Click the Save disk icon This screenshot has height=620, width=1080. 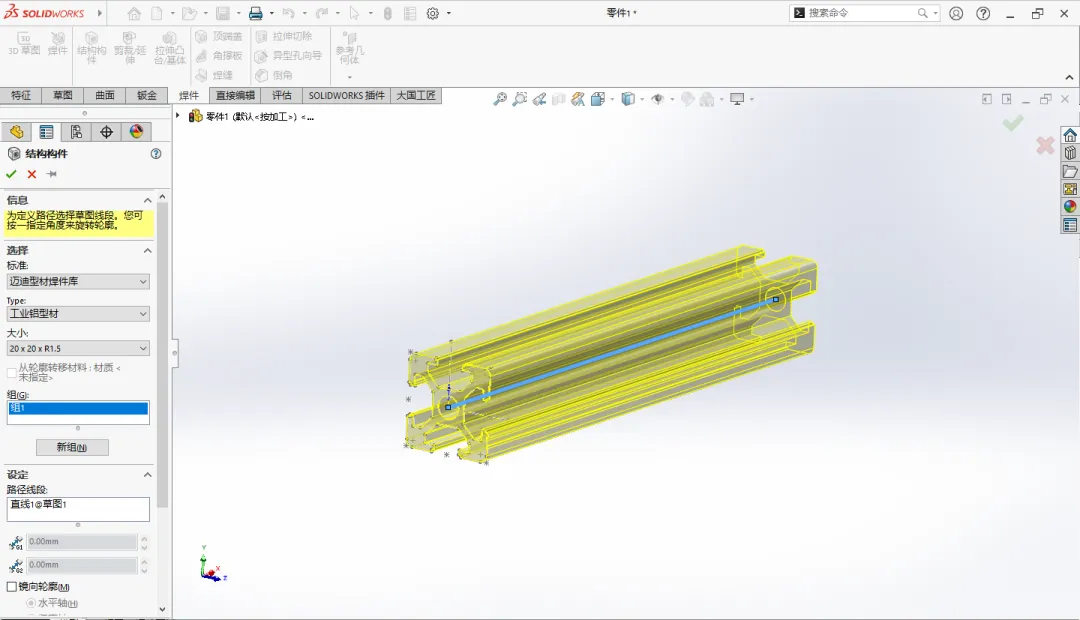pos(222,13)
